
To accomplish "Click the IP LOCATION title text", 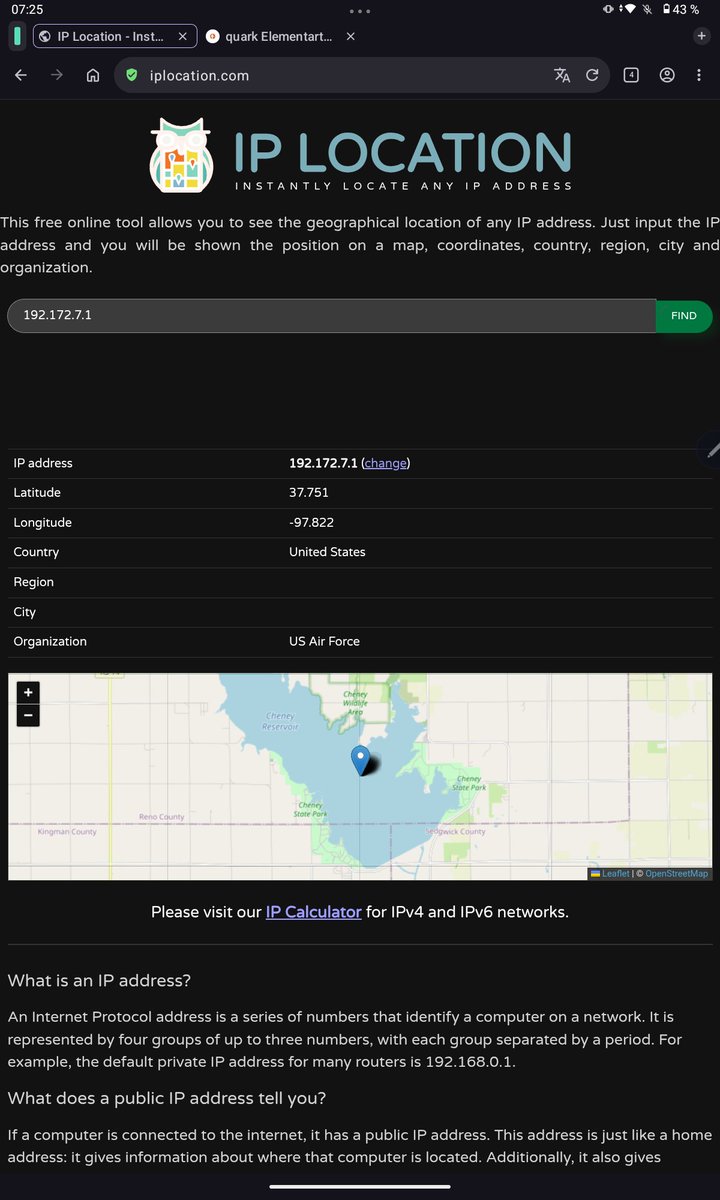I will tap(403, 152).
